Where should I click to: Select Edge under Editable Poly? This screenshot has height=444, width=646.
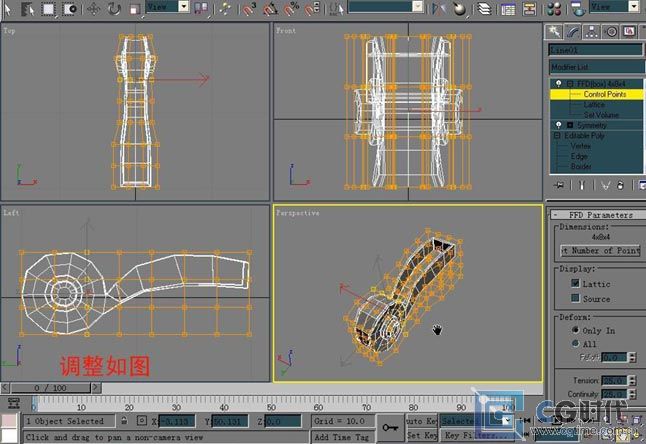tap(579, 156)
